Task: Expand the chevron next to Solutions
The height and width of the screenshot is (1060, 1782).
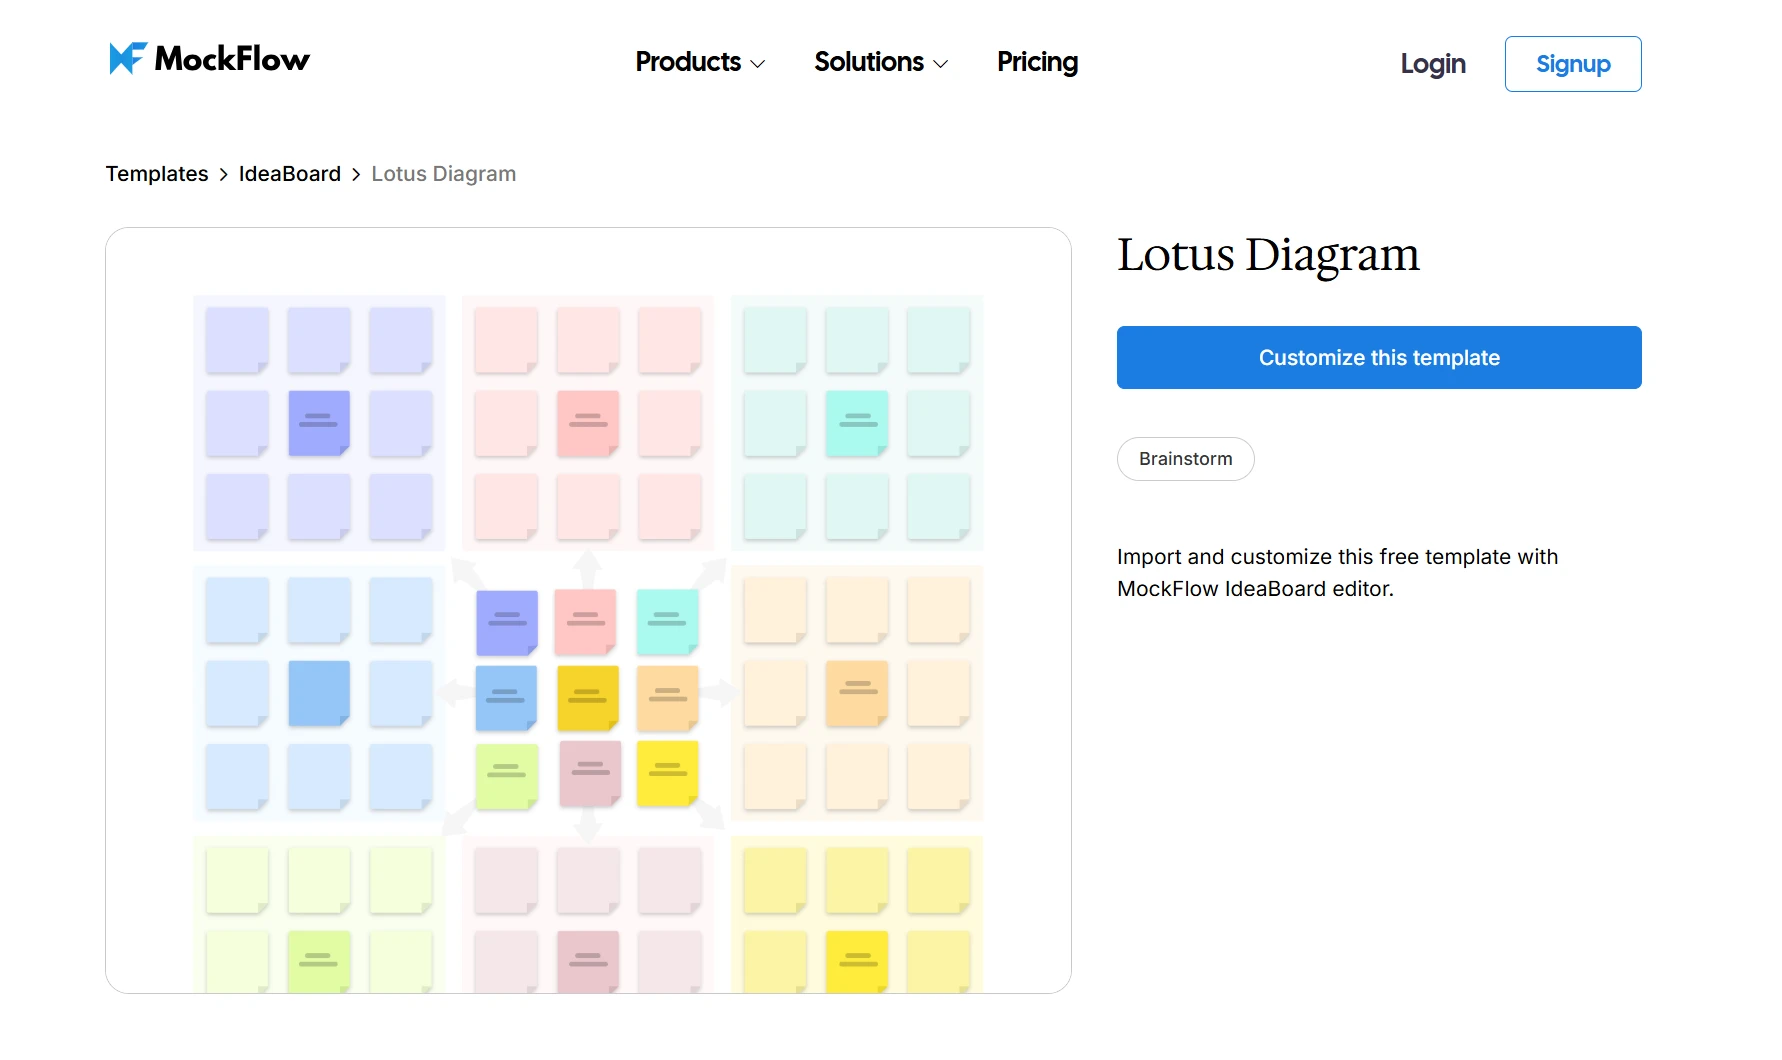Action: click(940, 64)
